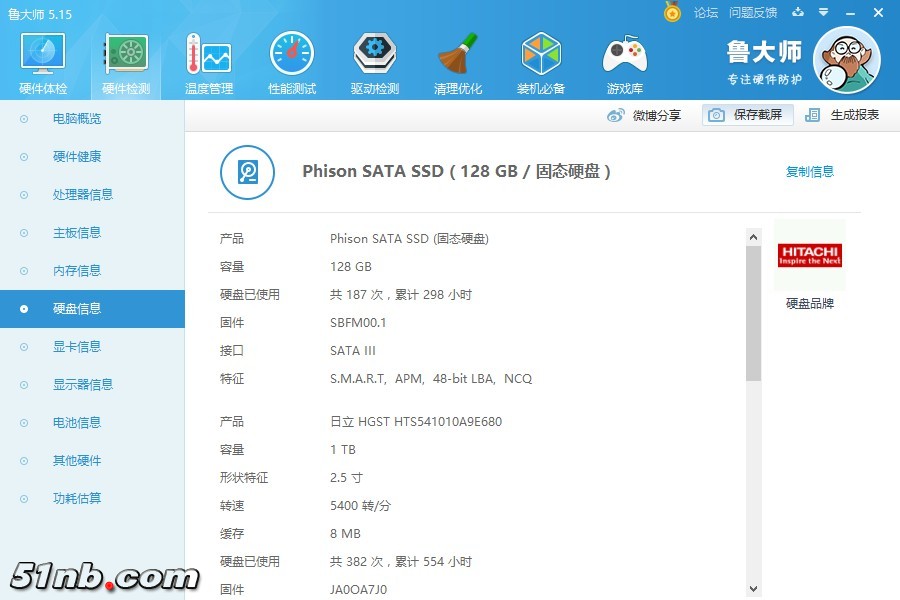
Task: Click 保存截屏 button
Action: pyautogui.click(x=746, y=115)
